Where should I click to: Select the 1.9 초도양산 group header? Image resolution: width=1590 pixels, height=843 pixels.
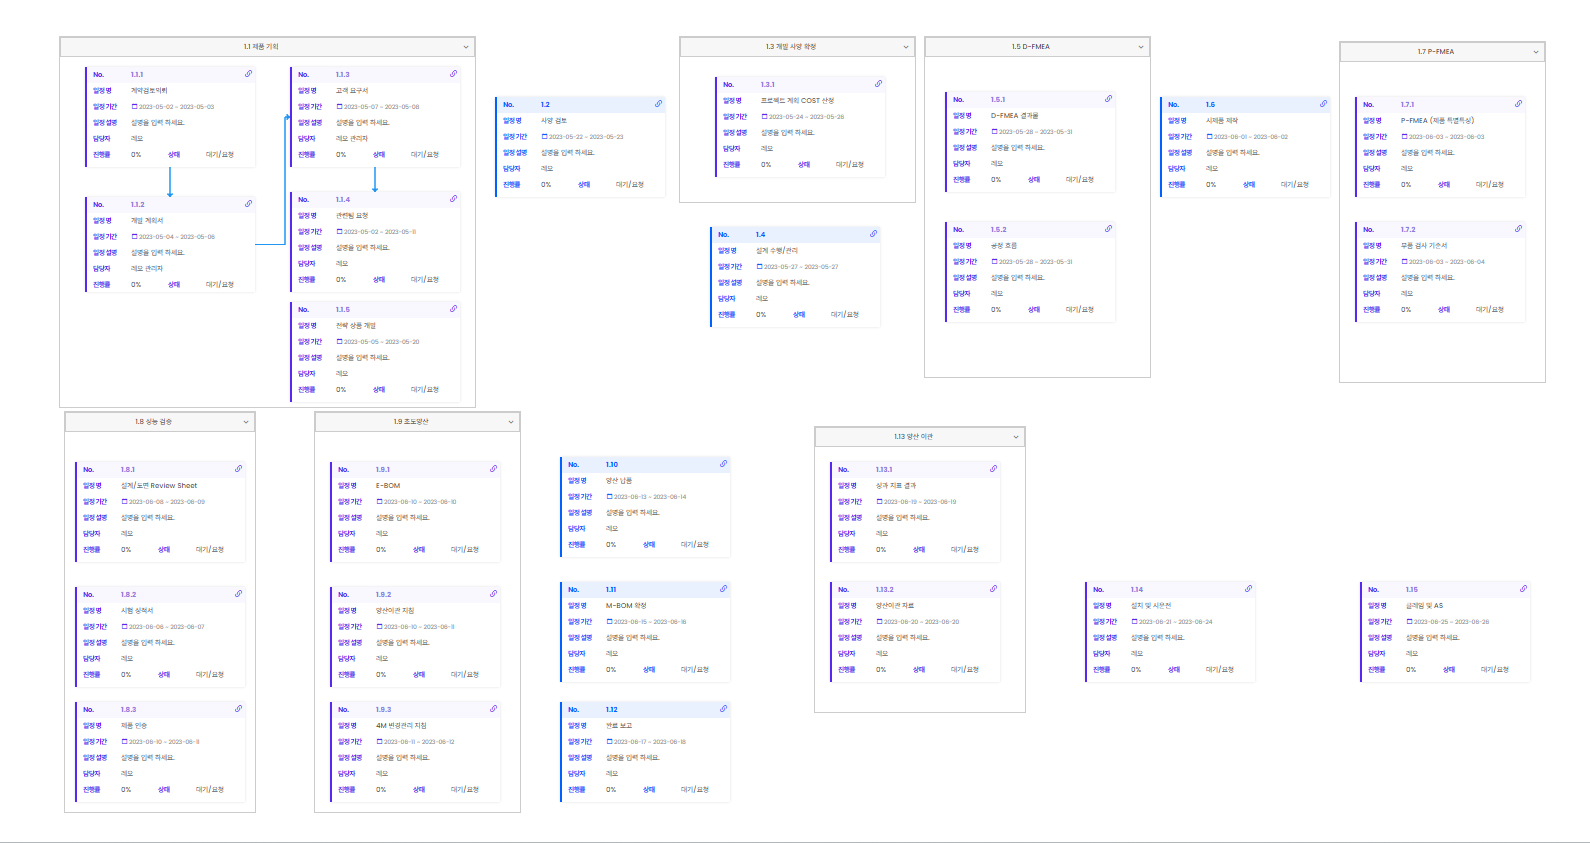(410, 422)
